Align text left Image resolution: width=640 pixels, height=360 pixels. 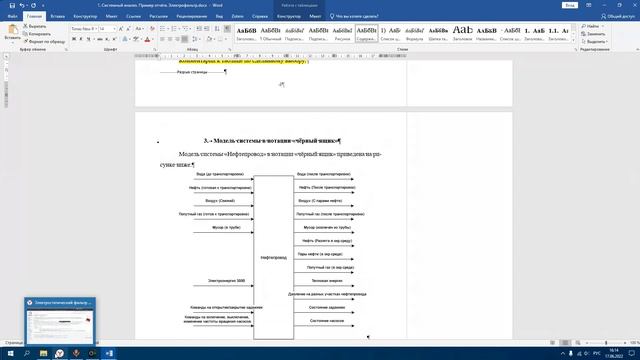click(x=162, y=39)
